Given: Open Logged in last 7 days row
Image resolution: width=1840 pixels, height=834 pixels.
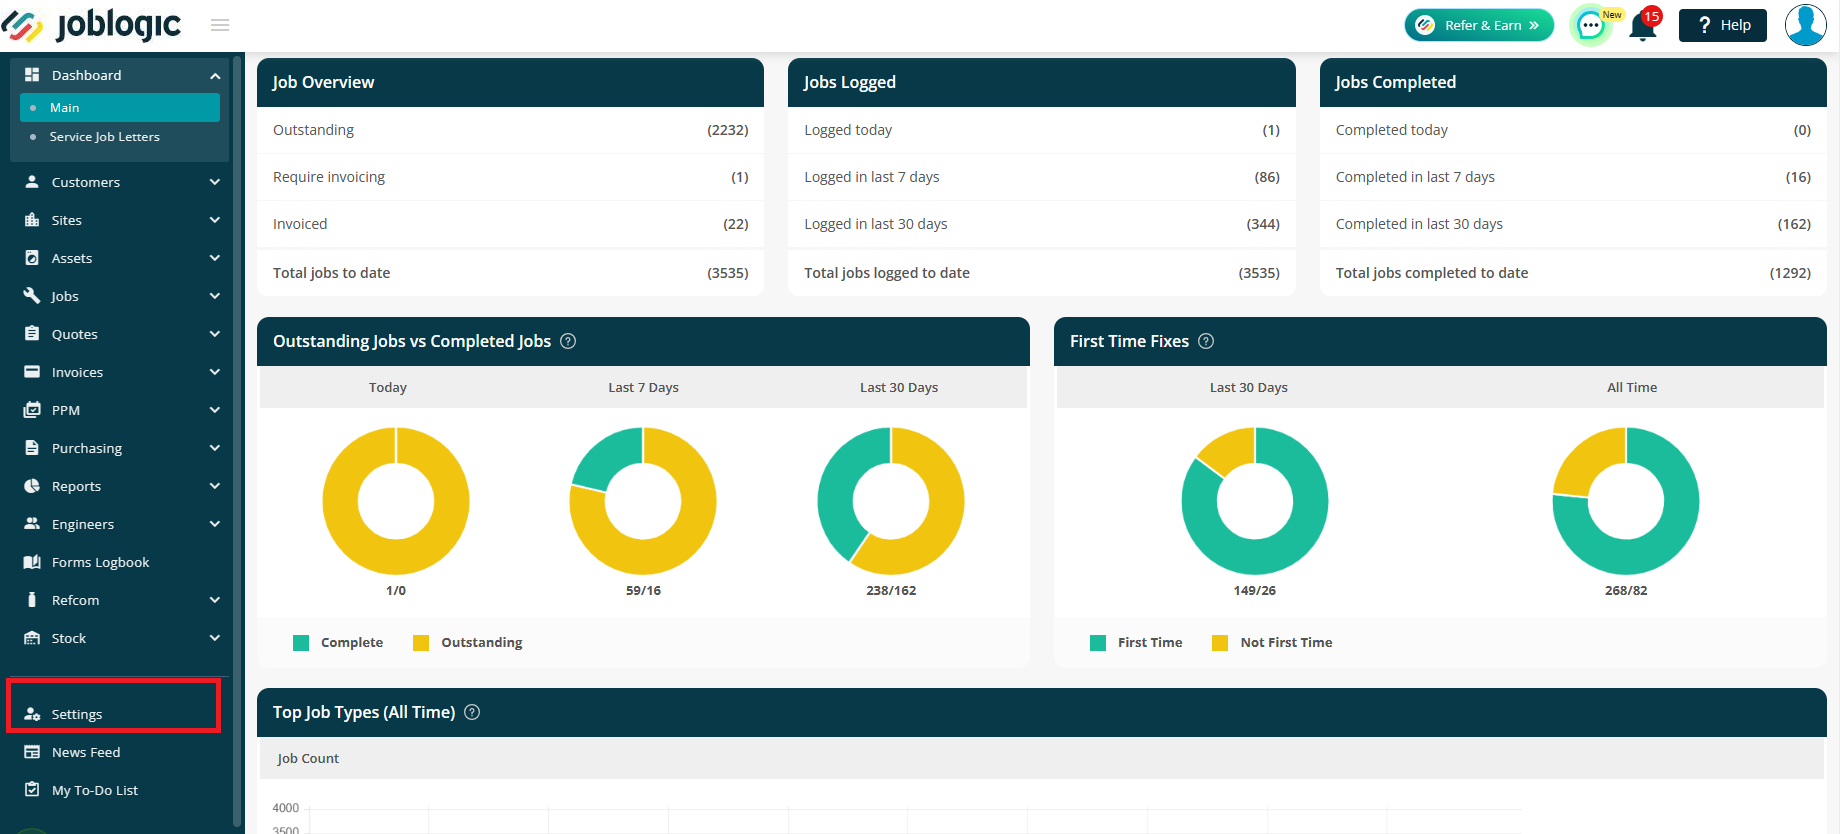Looking at the screenshot, I should click(x=1042, y=177).
